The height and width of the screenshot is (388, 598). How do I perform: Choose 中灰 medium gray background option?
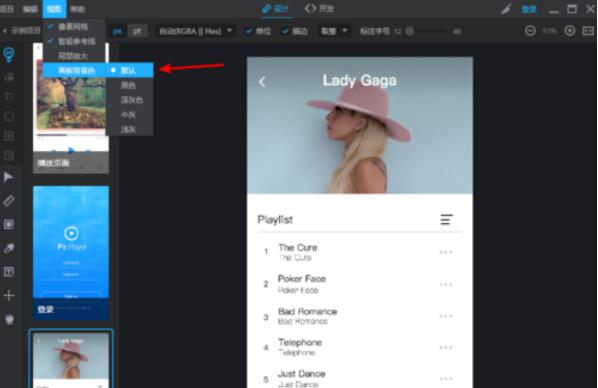point(130,114)
